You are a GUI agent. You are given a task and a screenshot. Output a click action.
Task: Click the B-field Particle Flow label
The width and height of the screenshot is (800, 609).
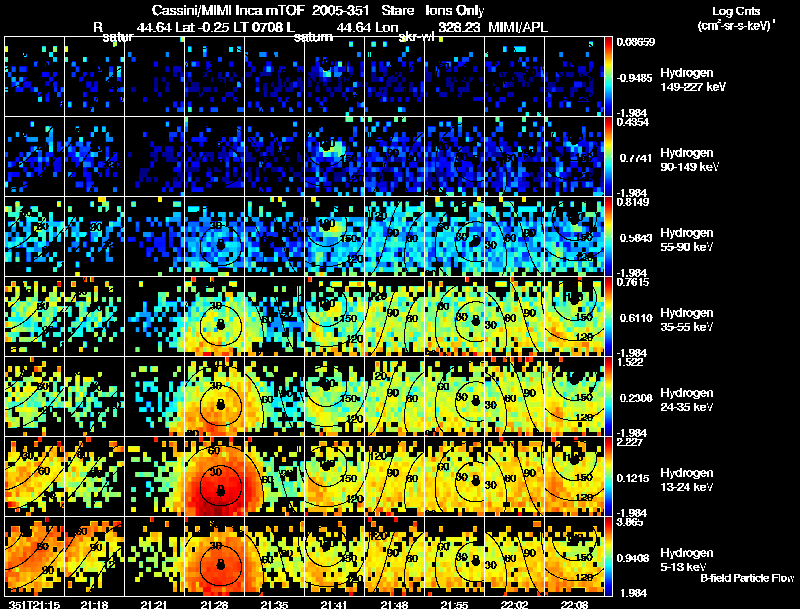tap(747, 578)
